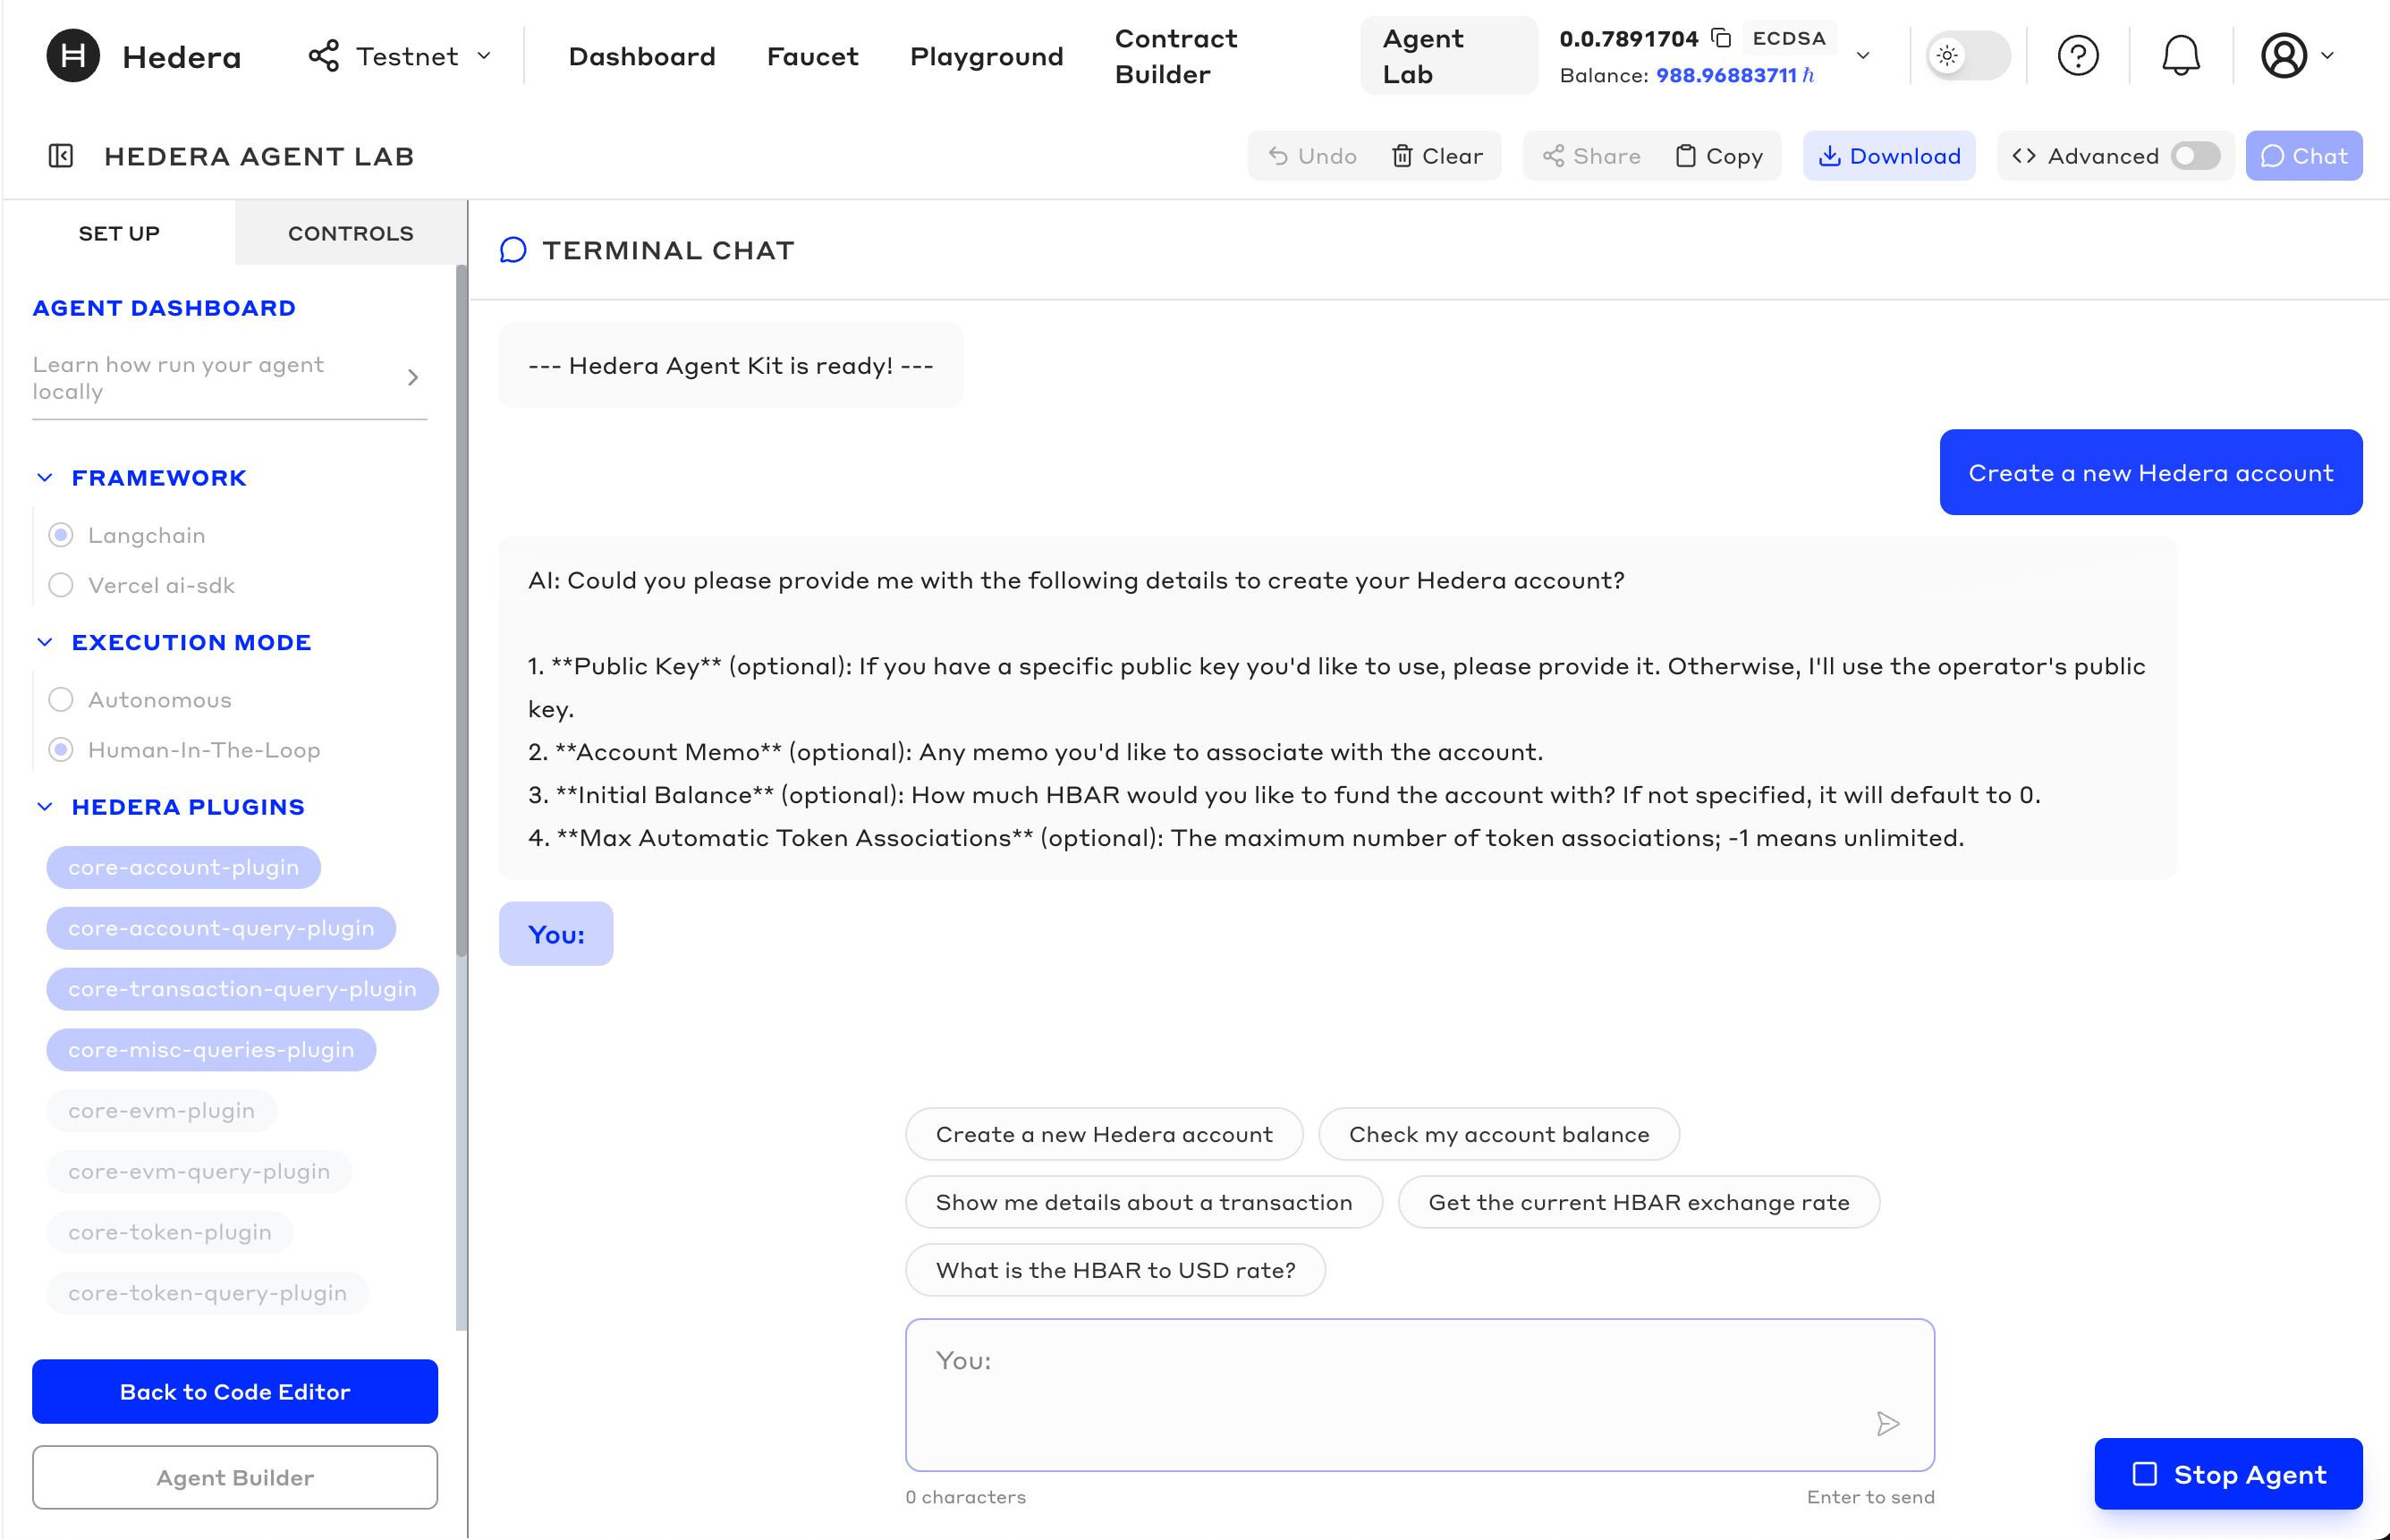Copy the agent code

1719,156
